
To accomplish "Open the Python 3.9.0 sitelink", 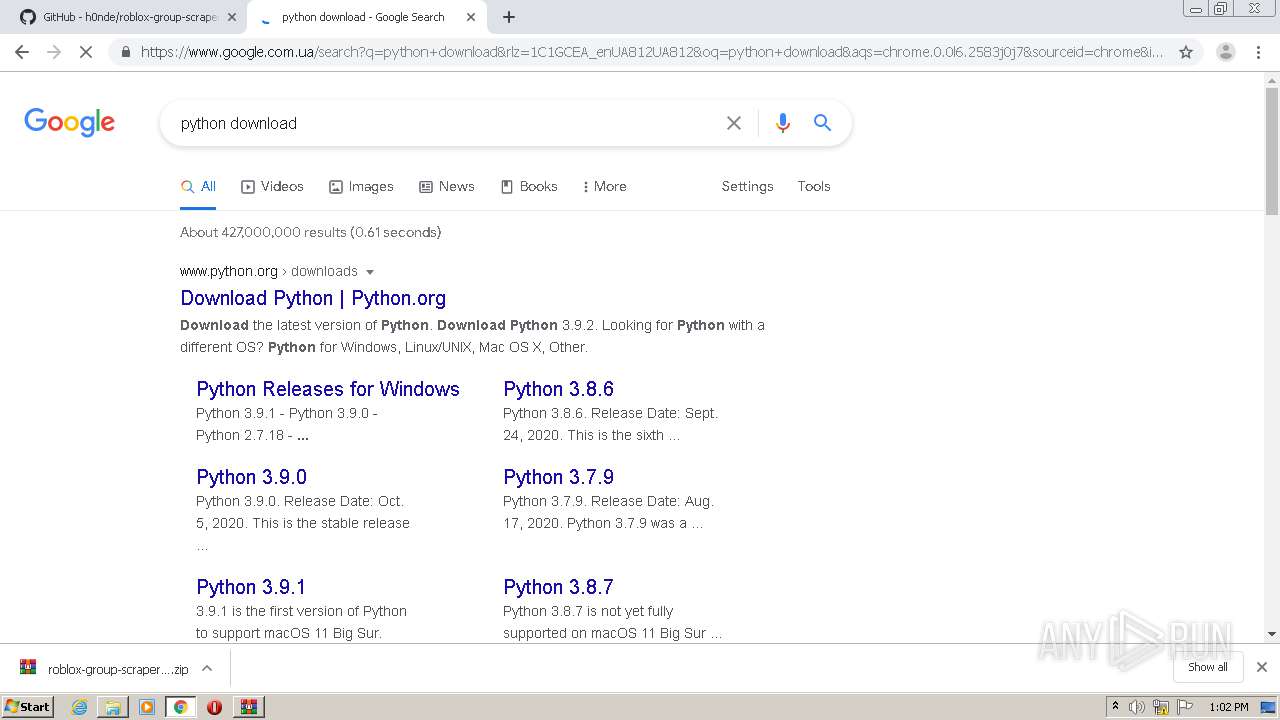I will click(x=251, y=477).
